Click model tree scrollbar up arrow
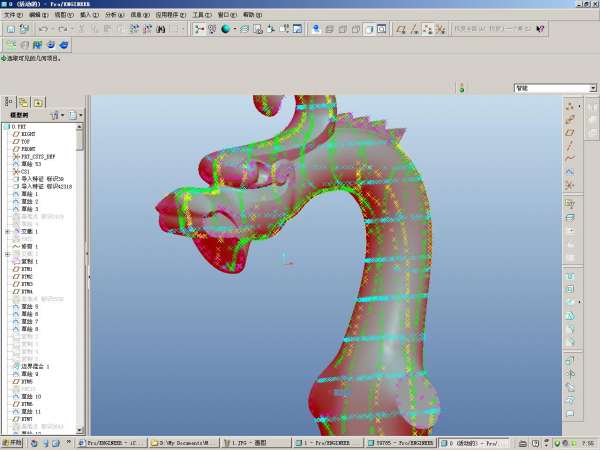 tap(80, 127)
